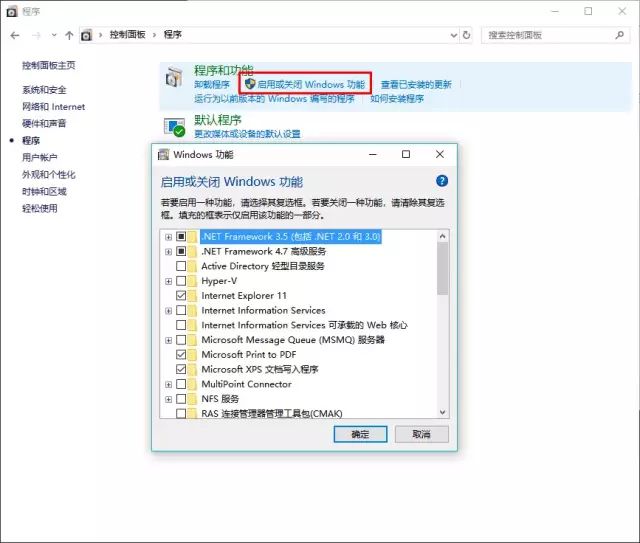
Task: Uncheck Microsoft XPS 文档写入程序 checkbox
Action: (181, 369)
